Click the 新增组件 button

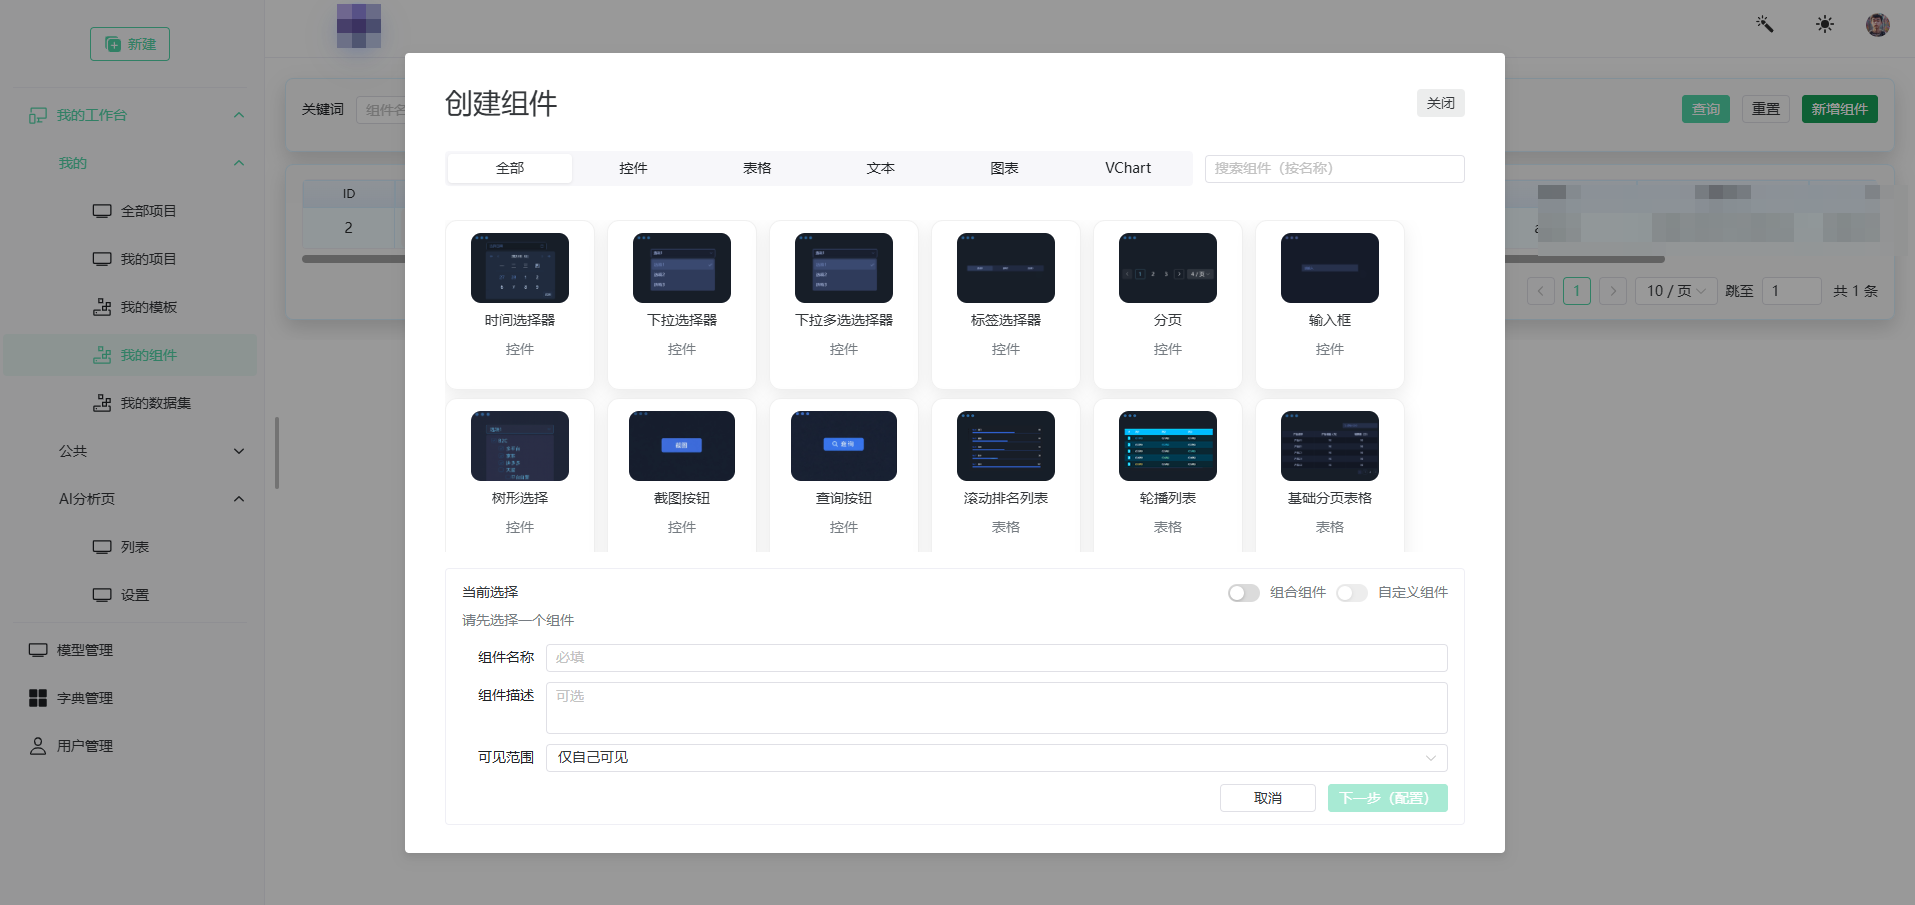click(x=1840, y=109)
